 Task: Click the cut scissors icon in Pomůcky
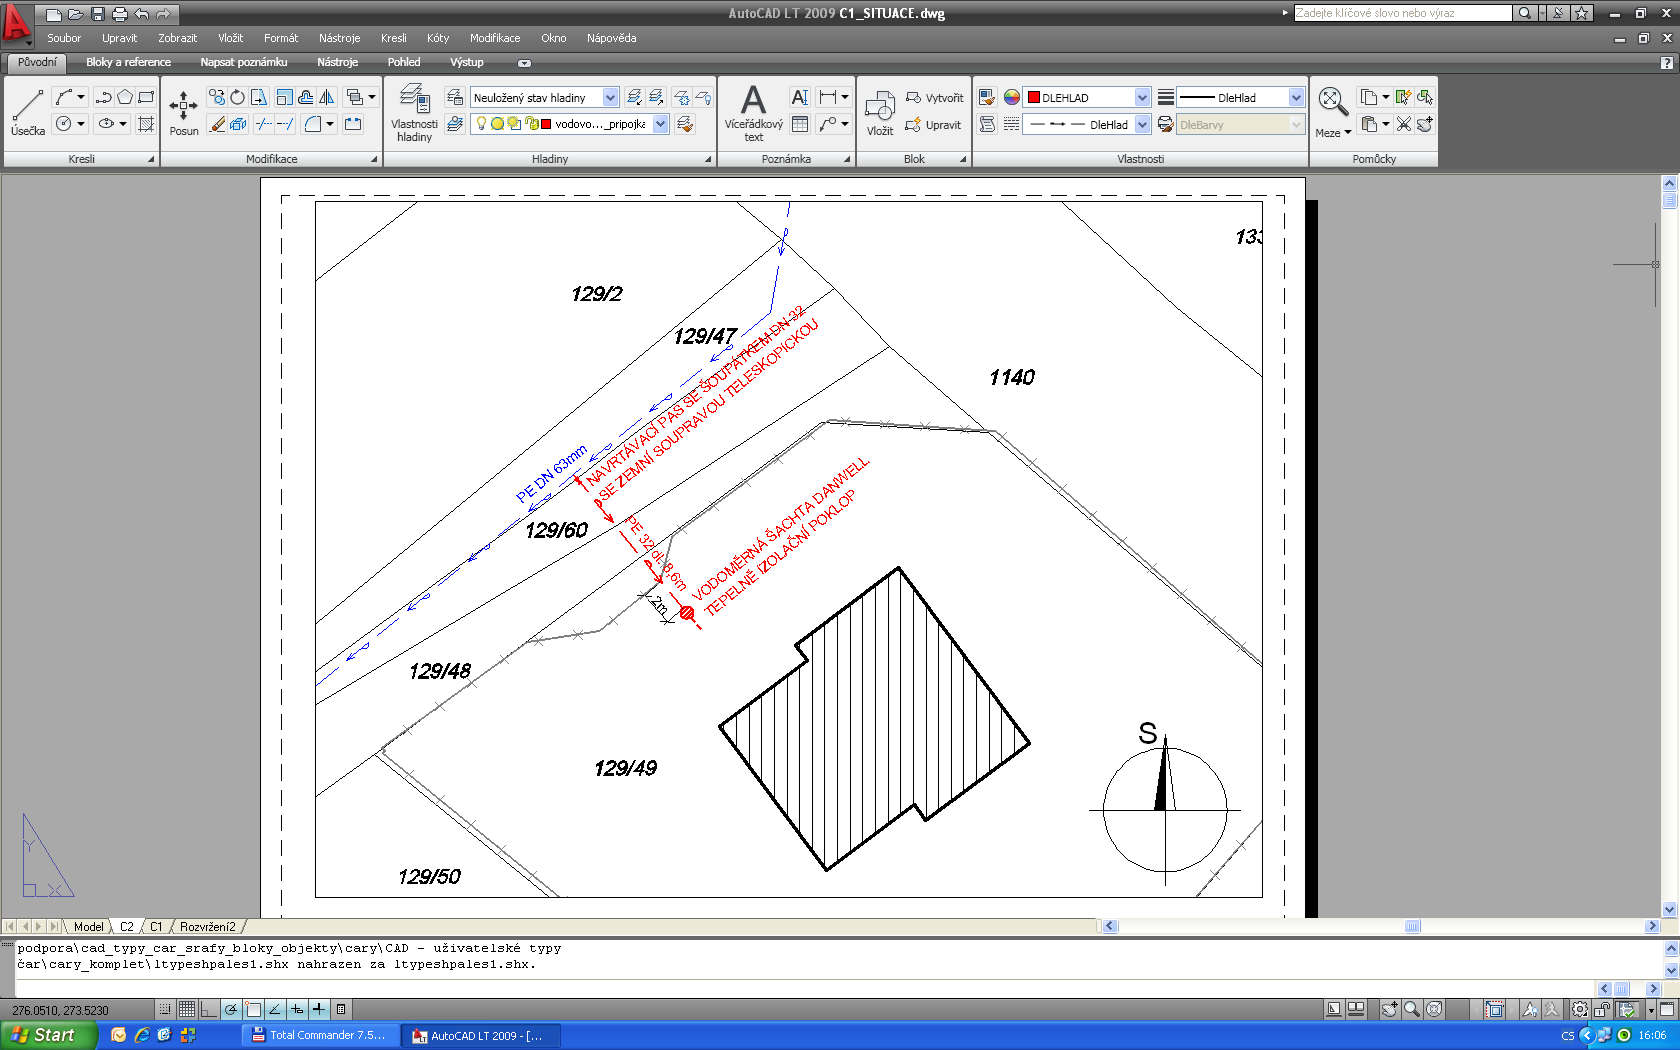(1404, 124)
